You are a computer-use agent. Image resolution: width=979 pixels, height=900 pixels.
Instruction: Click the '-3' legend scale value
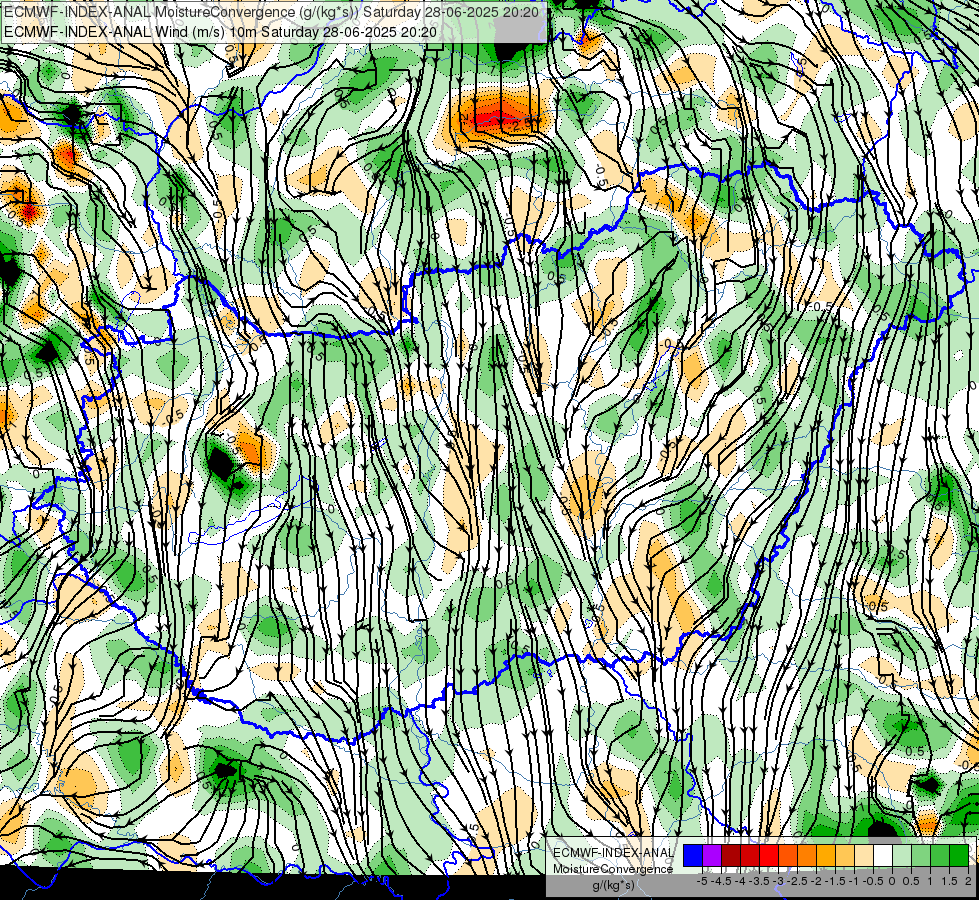pos(778,881)
